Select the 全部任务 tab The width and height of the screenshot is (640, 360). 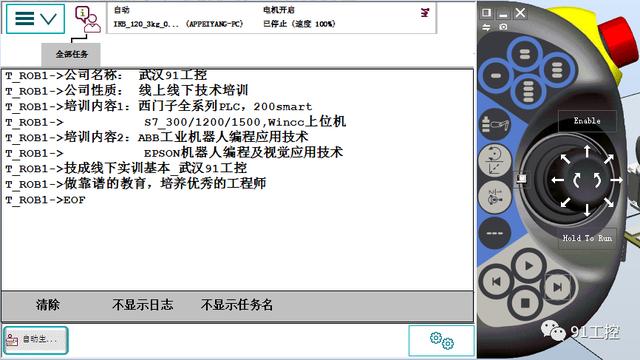[71, 54]
